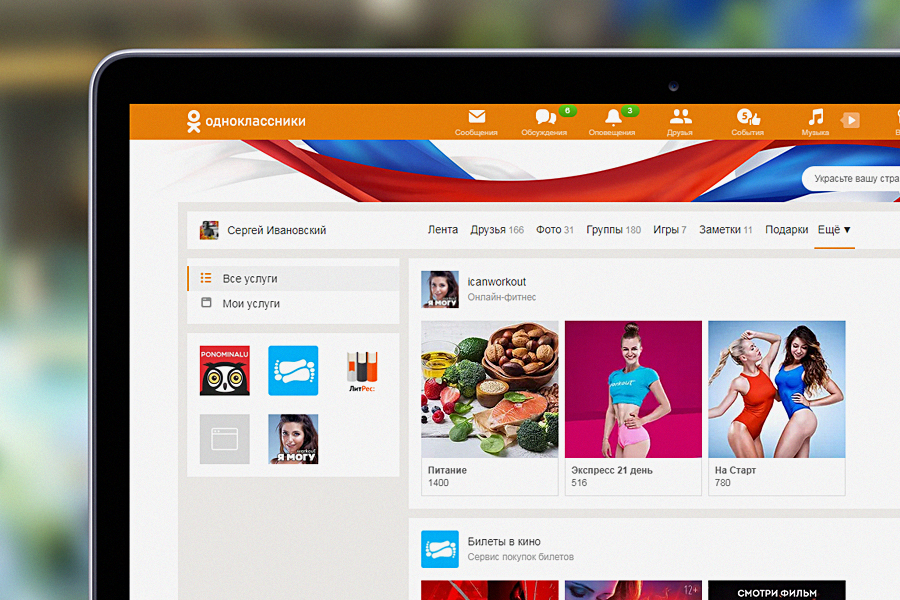900x600 pixels.
Task: Open the Экспресс 21 день thumbnail
Action: 633,389
